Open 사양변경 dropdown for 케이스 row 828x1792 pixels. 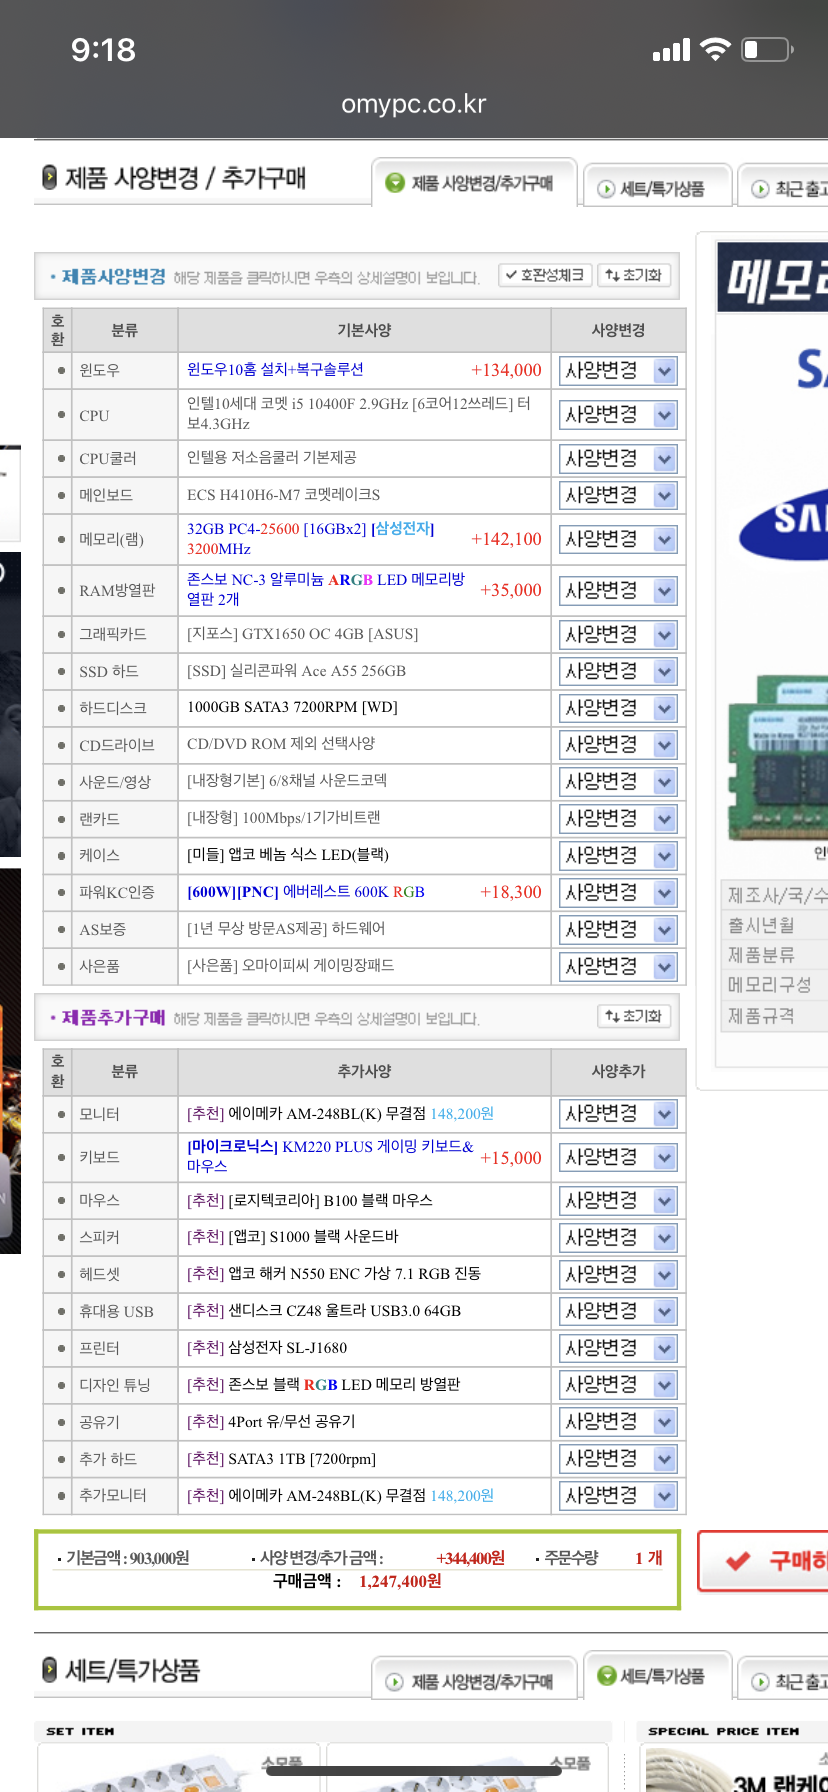pos(618,856)
